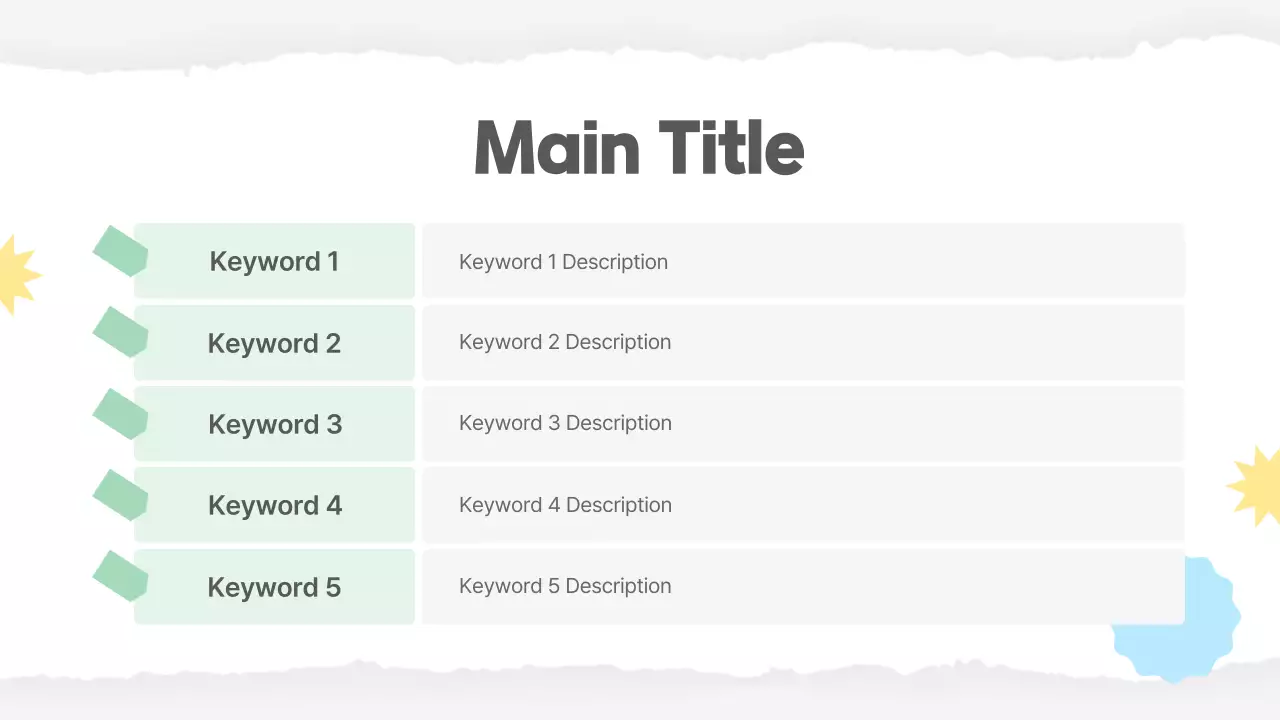Click the Keyword 3 Description text
The width and height of the screenshot is (1280, 720).
click(565, 423)
